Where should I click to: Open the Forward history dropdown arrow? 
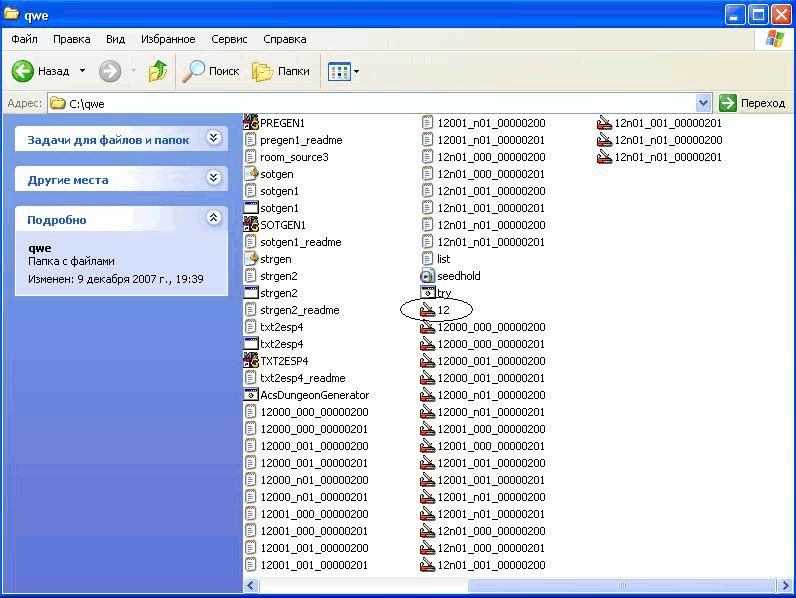pos(133,71)
